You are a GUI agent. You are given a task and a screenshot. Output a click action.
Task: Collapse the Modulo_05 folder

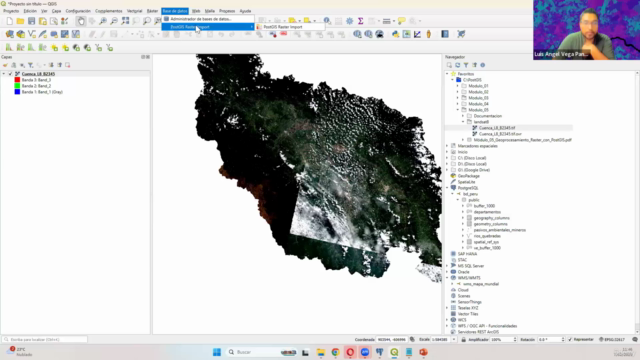coord(458,110)
